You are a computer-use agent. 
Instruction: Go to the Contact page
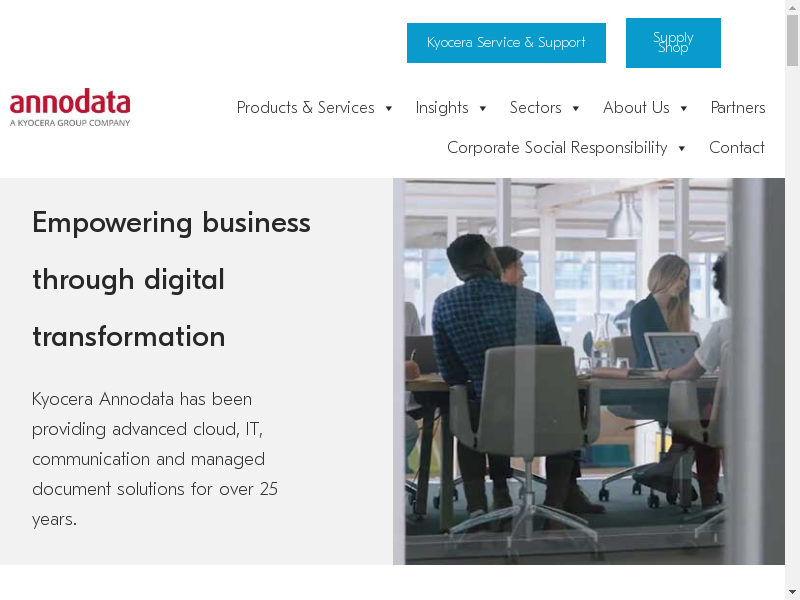(737, 148)
